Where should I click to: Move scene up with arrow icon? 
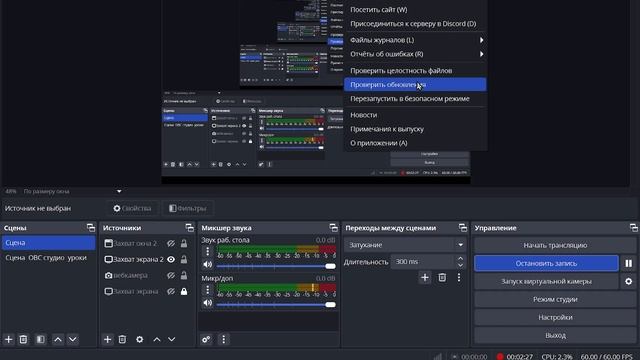tap(58, 339)
